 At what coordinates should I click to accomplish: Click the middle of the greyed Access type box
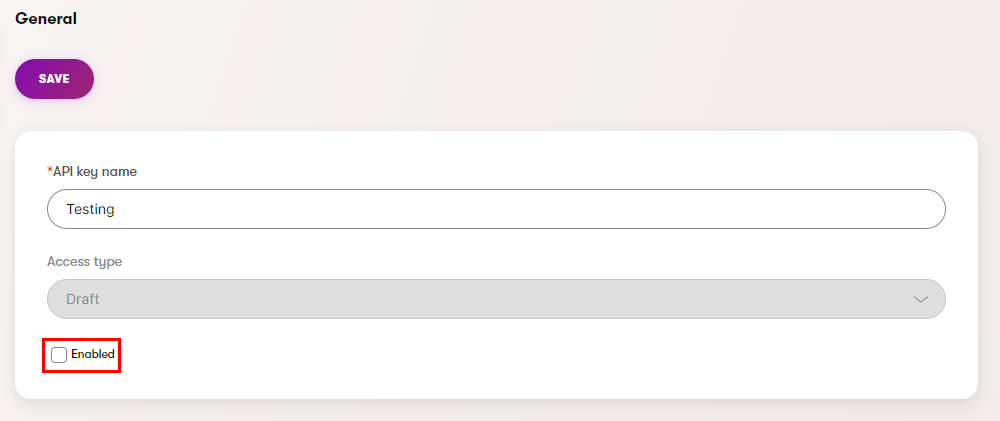pyautogui.click(x=496, y=299)
